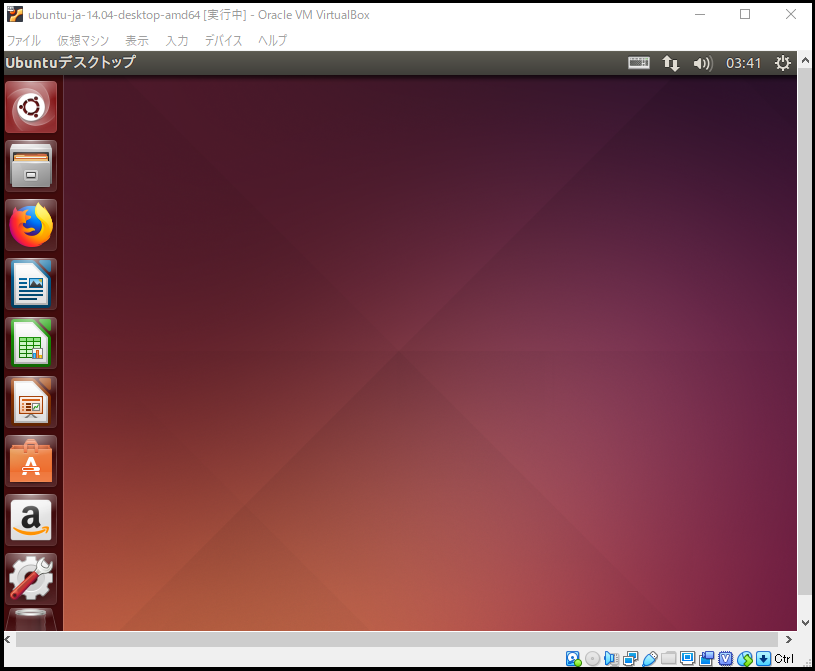Open the 表示 menu
Image resolution: width=815 pixels, height=671 pixels.
(x=137, y=41)
